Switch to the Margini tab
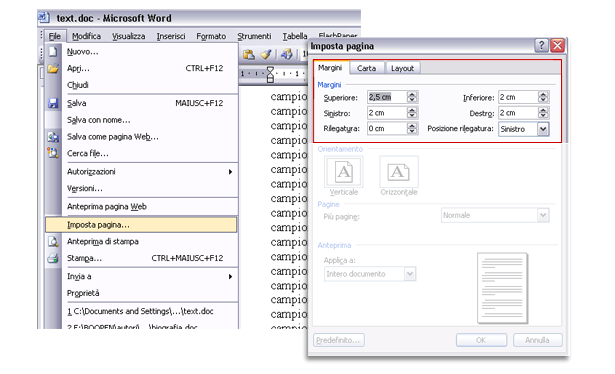615x374 pixels. [x=330, y=68]
